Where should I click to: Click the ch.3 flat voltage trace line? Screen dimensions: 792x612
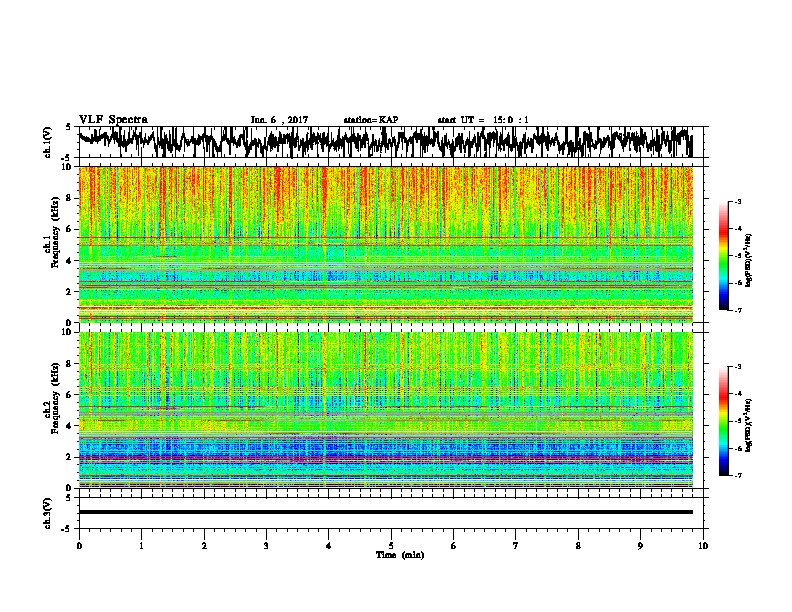[x=386, y=512]
